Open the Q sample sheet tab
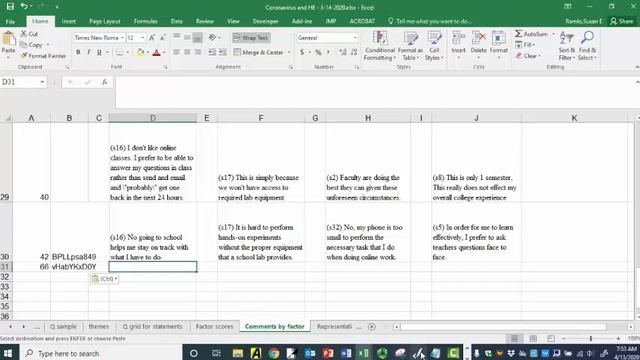 point(63,327)
